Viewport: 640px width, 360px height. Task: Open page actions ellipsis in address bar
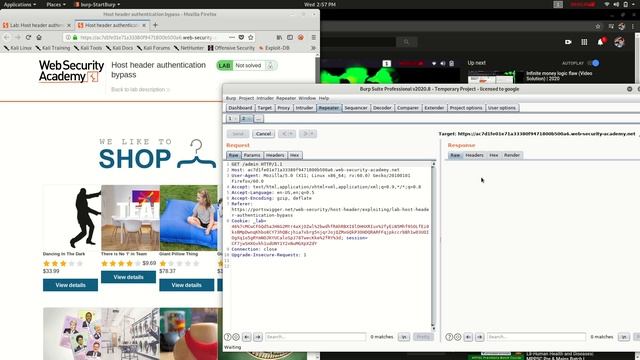click(x=232, y=37)
